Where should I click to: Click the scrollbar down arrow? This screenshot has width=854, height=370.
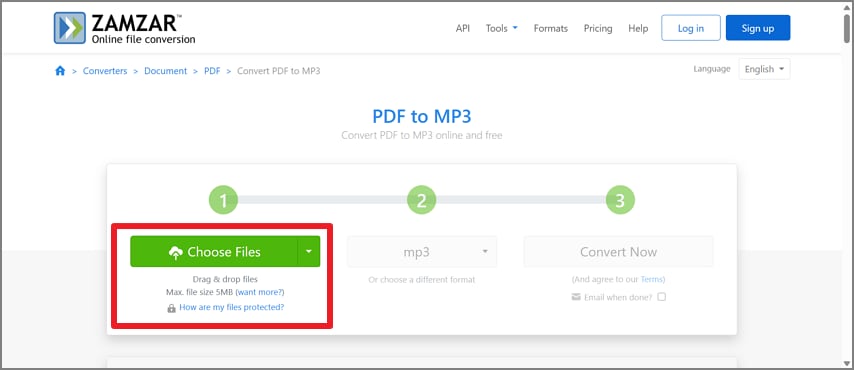[847, 363]
